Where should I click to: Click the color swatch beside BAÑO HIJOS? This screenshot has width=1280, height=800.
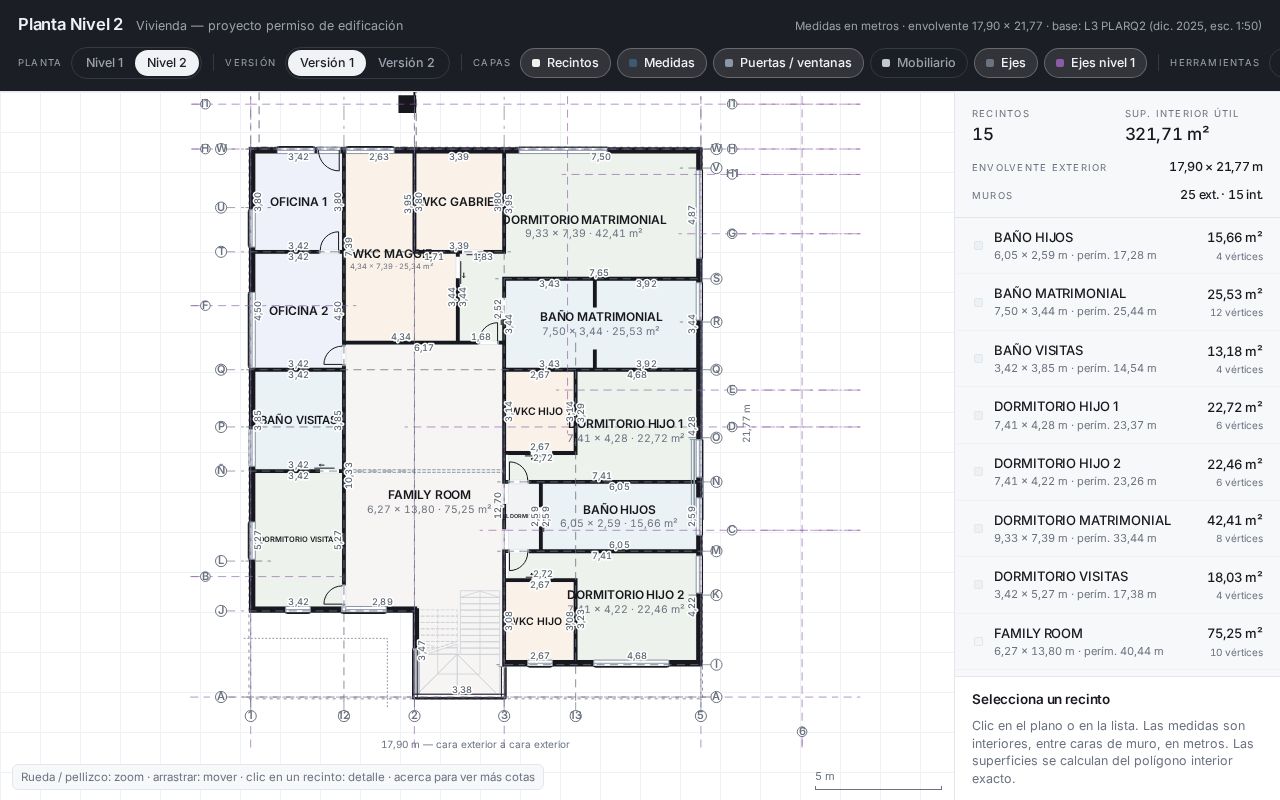[978, 246]
